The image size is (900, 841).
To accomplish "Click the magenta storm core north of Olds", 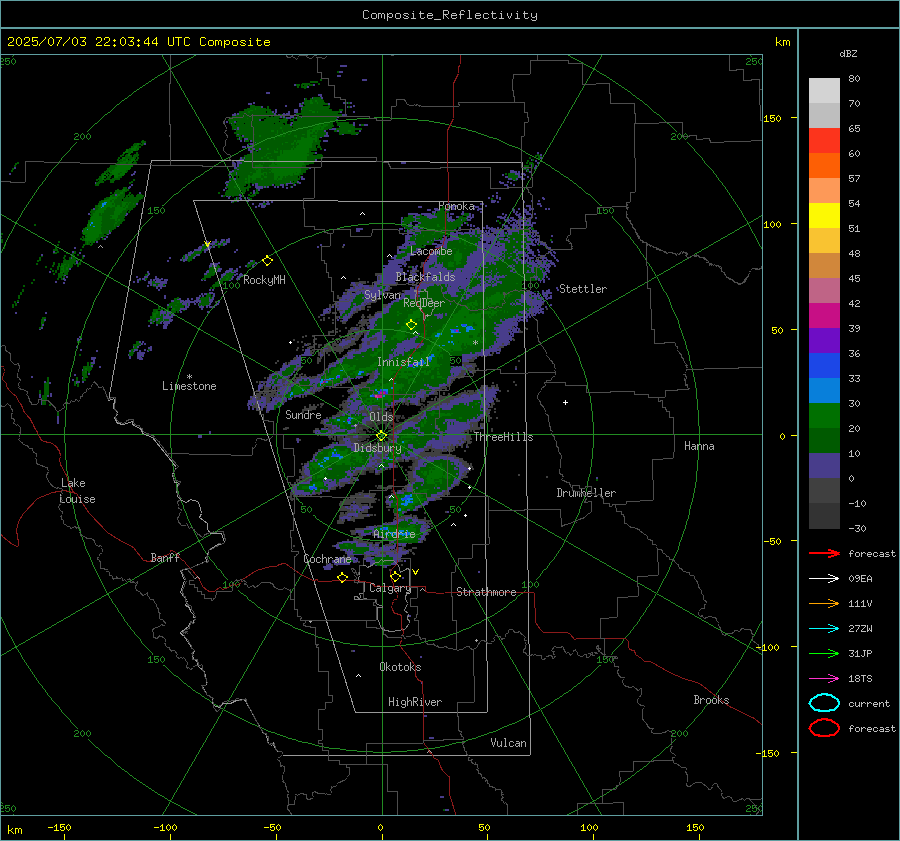I will (x=379, y=394).
